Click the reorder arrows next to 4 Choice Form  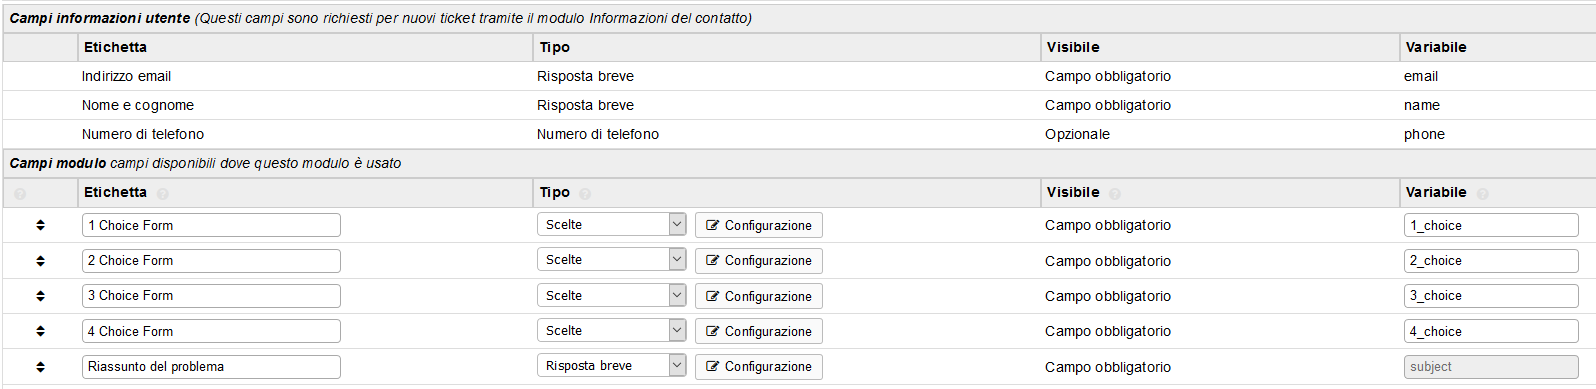click(x=40, y=331)
